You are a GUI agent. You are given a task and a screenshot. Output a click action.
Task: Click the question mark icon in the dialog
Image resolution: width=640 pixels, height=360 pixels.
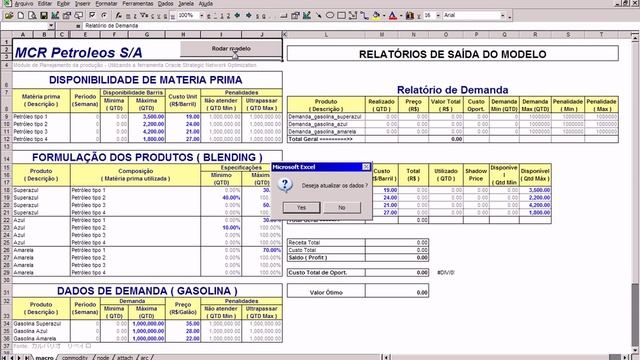coord(285,185)
